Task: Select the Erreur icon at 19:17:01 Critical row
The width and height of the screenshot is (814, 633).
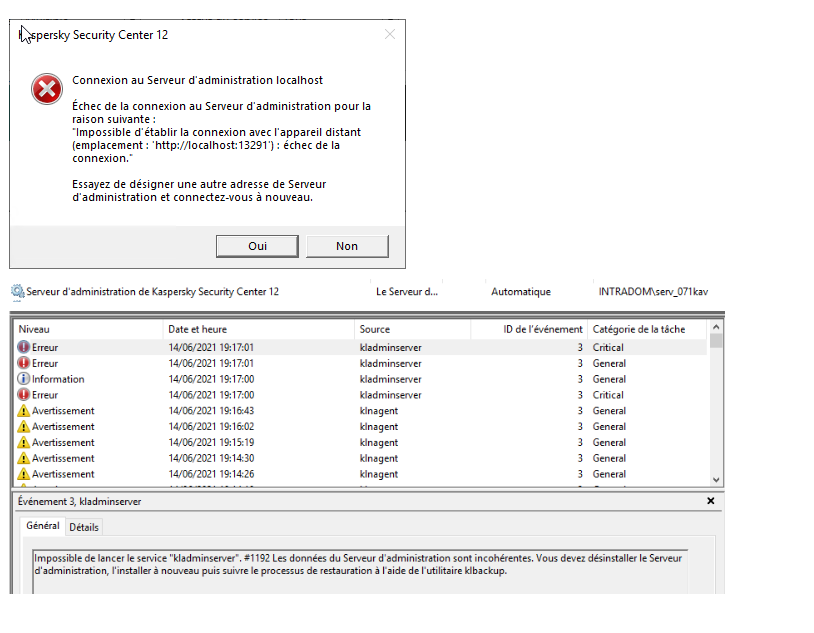Action: click(x=23, y=347)
